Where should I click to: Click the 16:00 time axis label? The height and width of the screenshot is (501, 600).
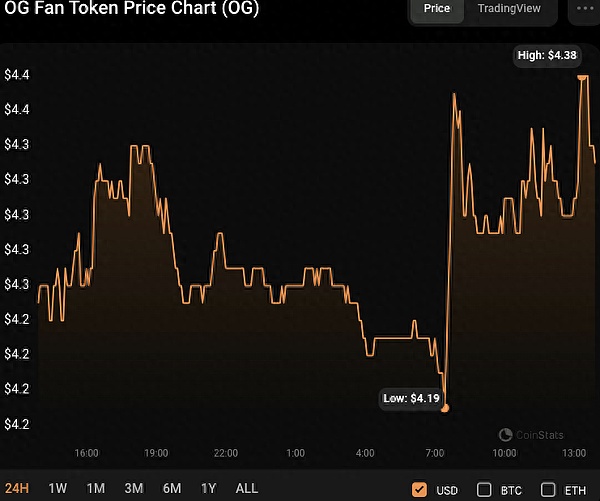[86, 454]
